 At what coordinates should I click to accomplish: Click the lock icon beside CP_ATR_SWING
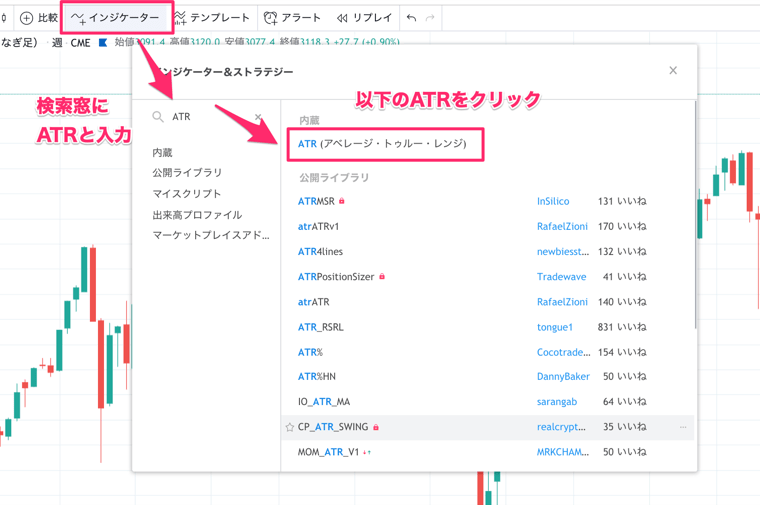376,427
